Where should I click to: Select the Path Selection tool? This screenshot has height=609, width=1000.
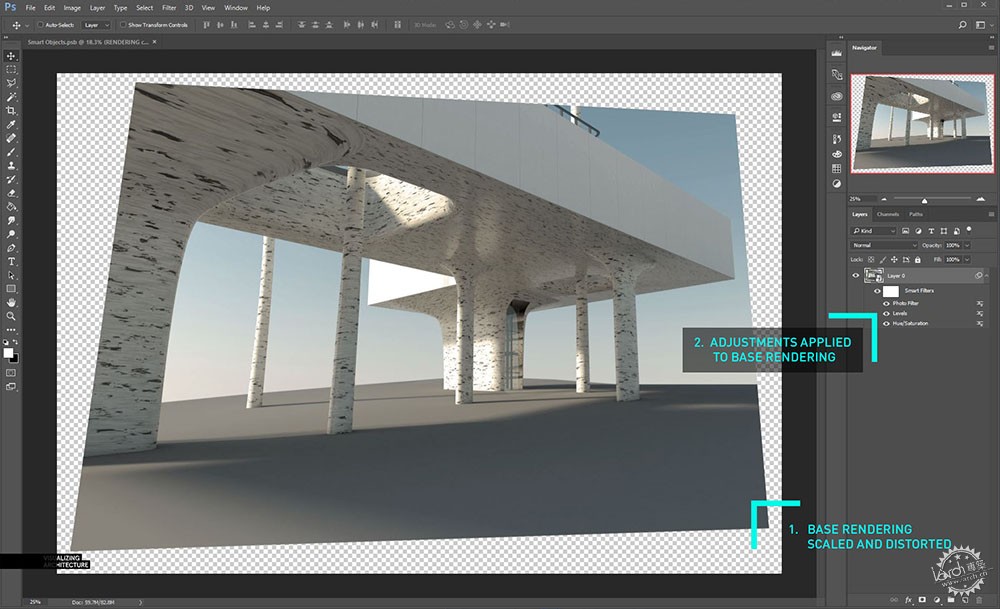click(x=11, y=275)
